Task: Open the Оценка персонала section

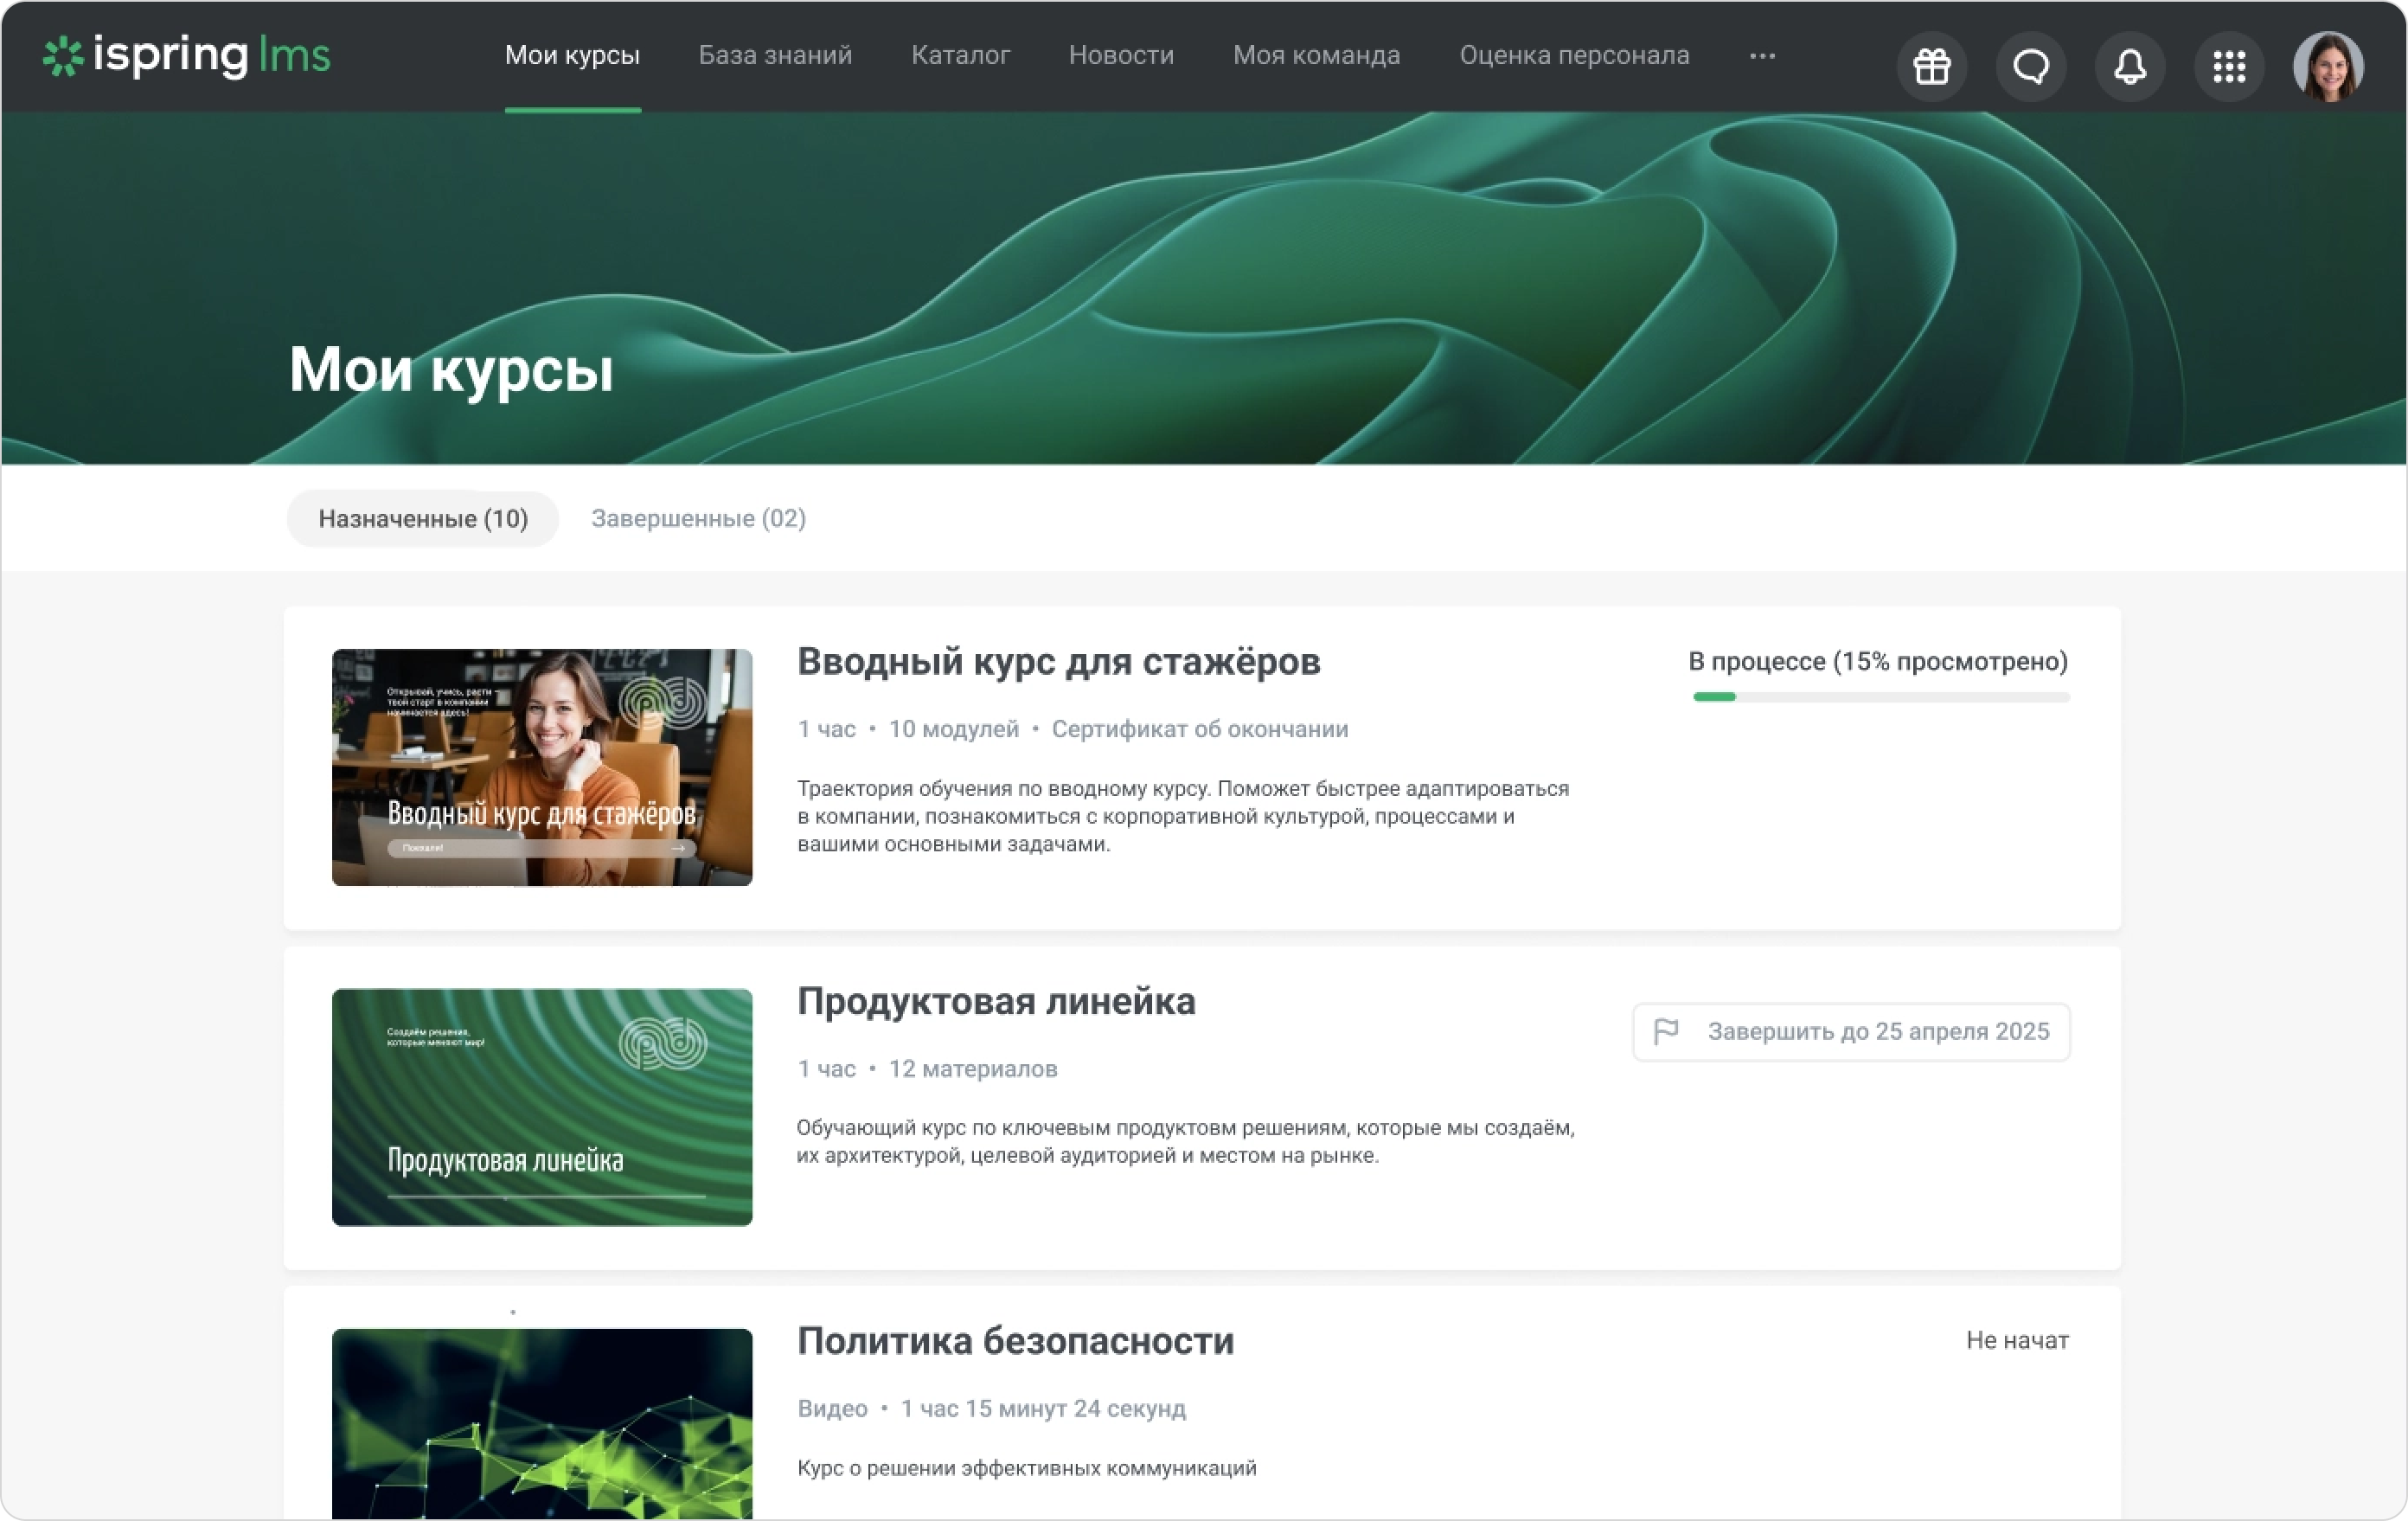Action: tap(1574, 56)
